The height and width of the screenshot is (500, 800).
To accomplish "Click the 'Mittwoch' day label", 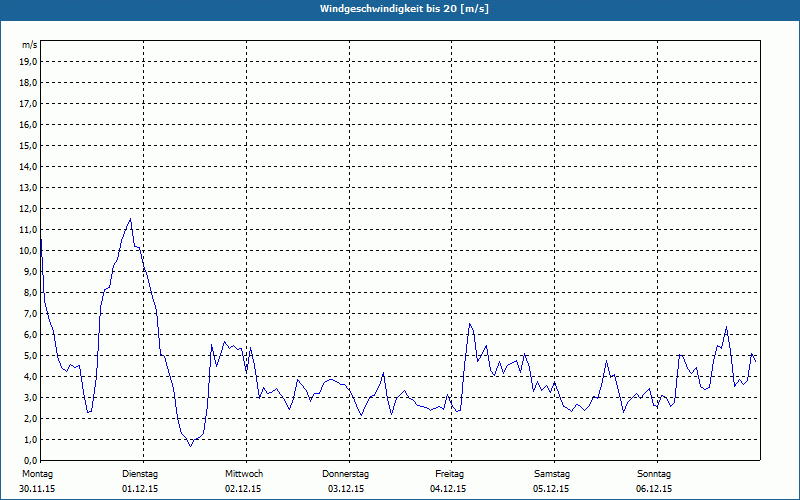I will click(244, 474).
